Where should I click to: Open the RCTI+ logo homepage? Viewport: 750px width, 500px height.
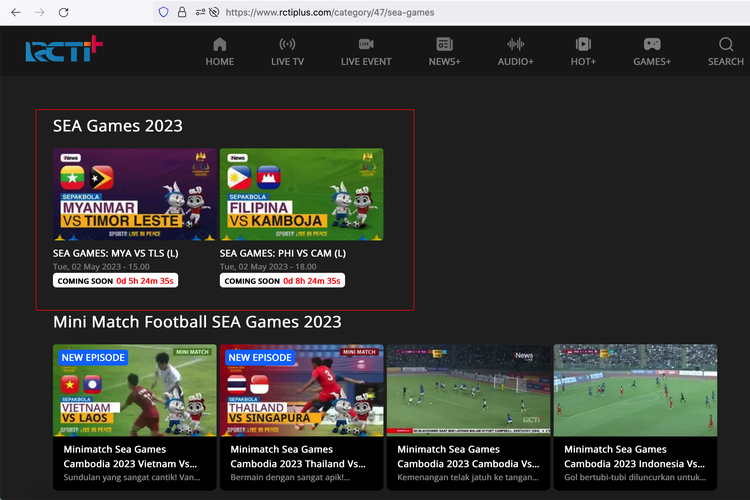tap(65, 50)
